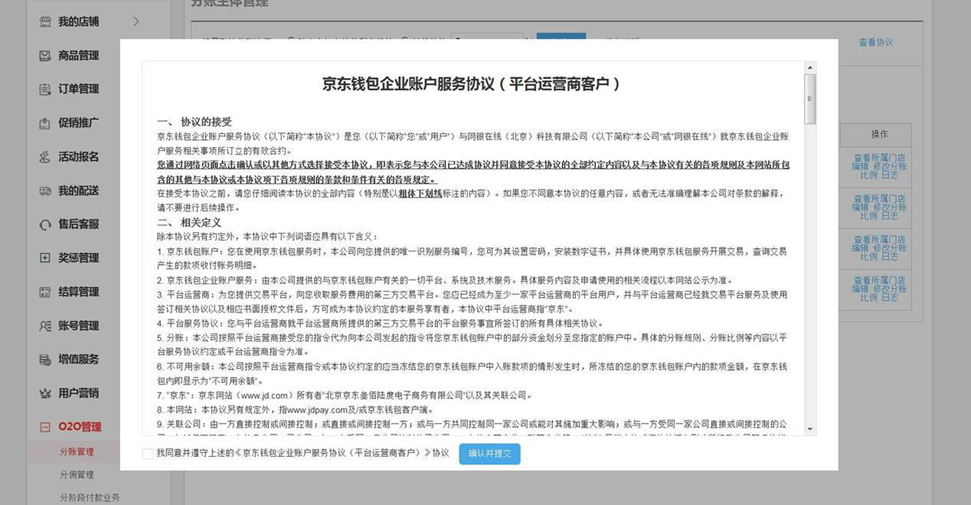
Task: Open the 用户营销 menu label
Action: 79,393
